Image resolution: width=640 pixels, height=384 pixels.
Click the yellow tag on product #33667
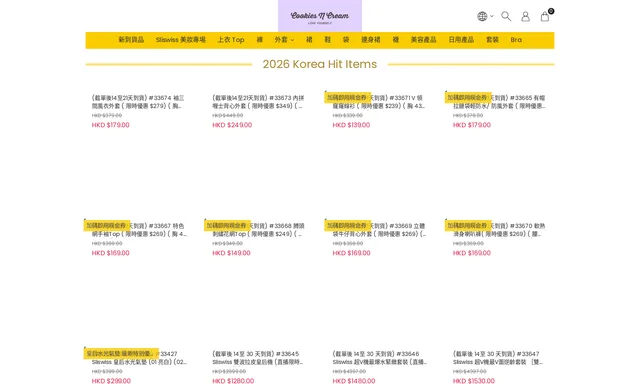tap(107, 226)
